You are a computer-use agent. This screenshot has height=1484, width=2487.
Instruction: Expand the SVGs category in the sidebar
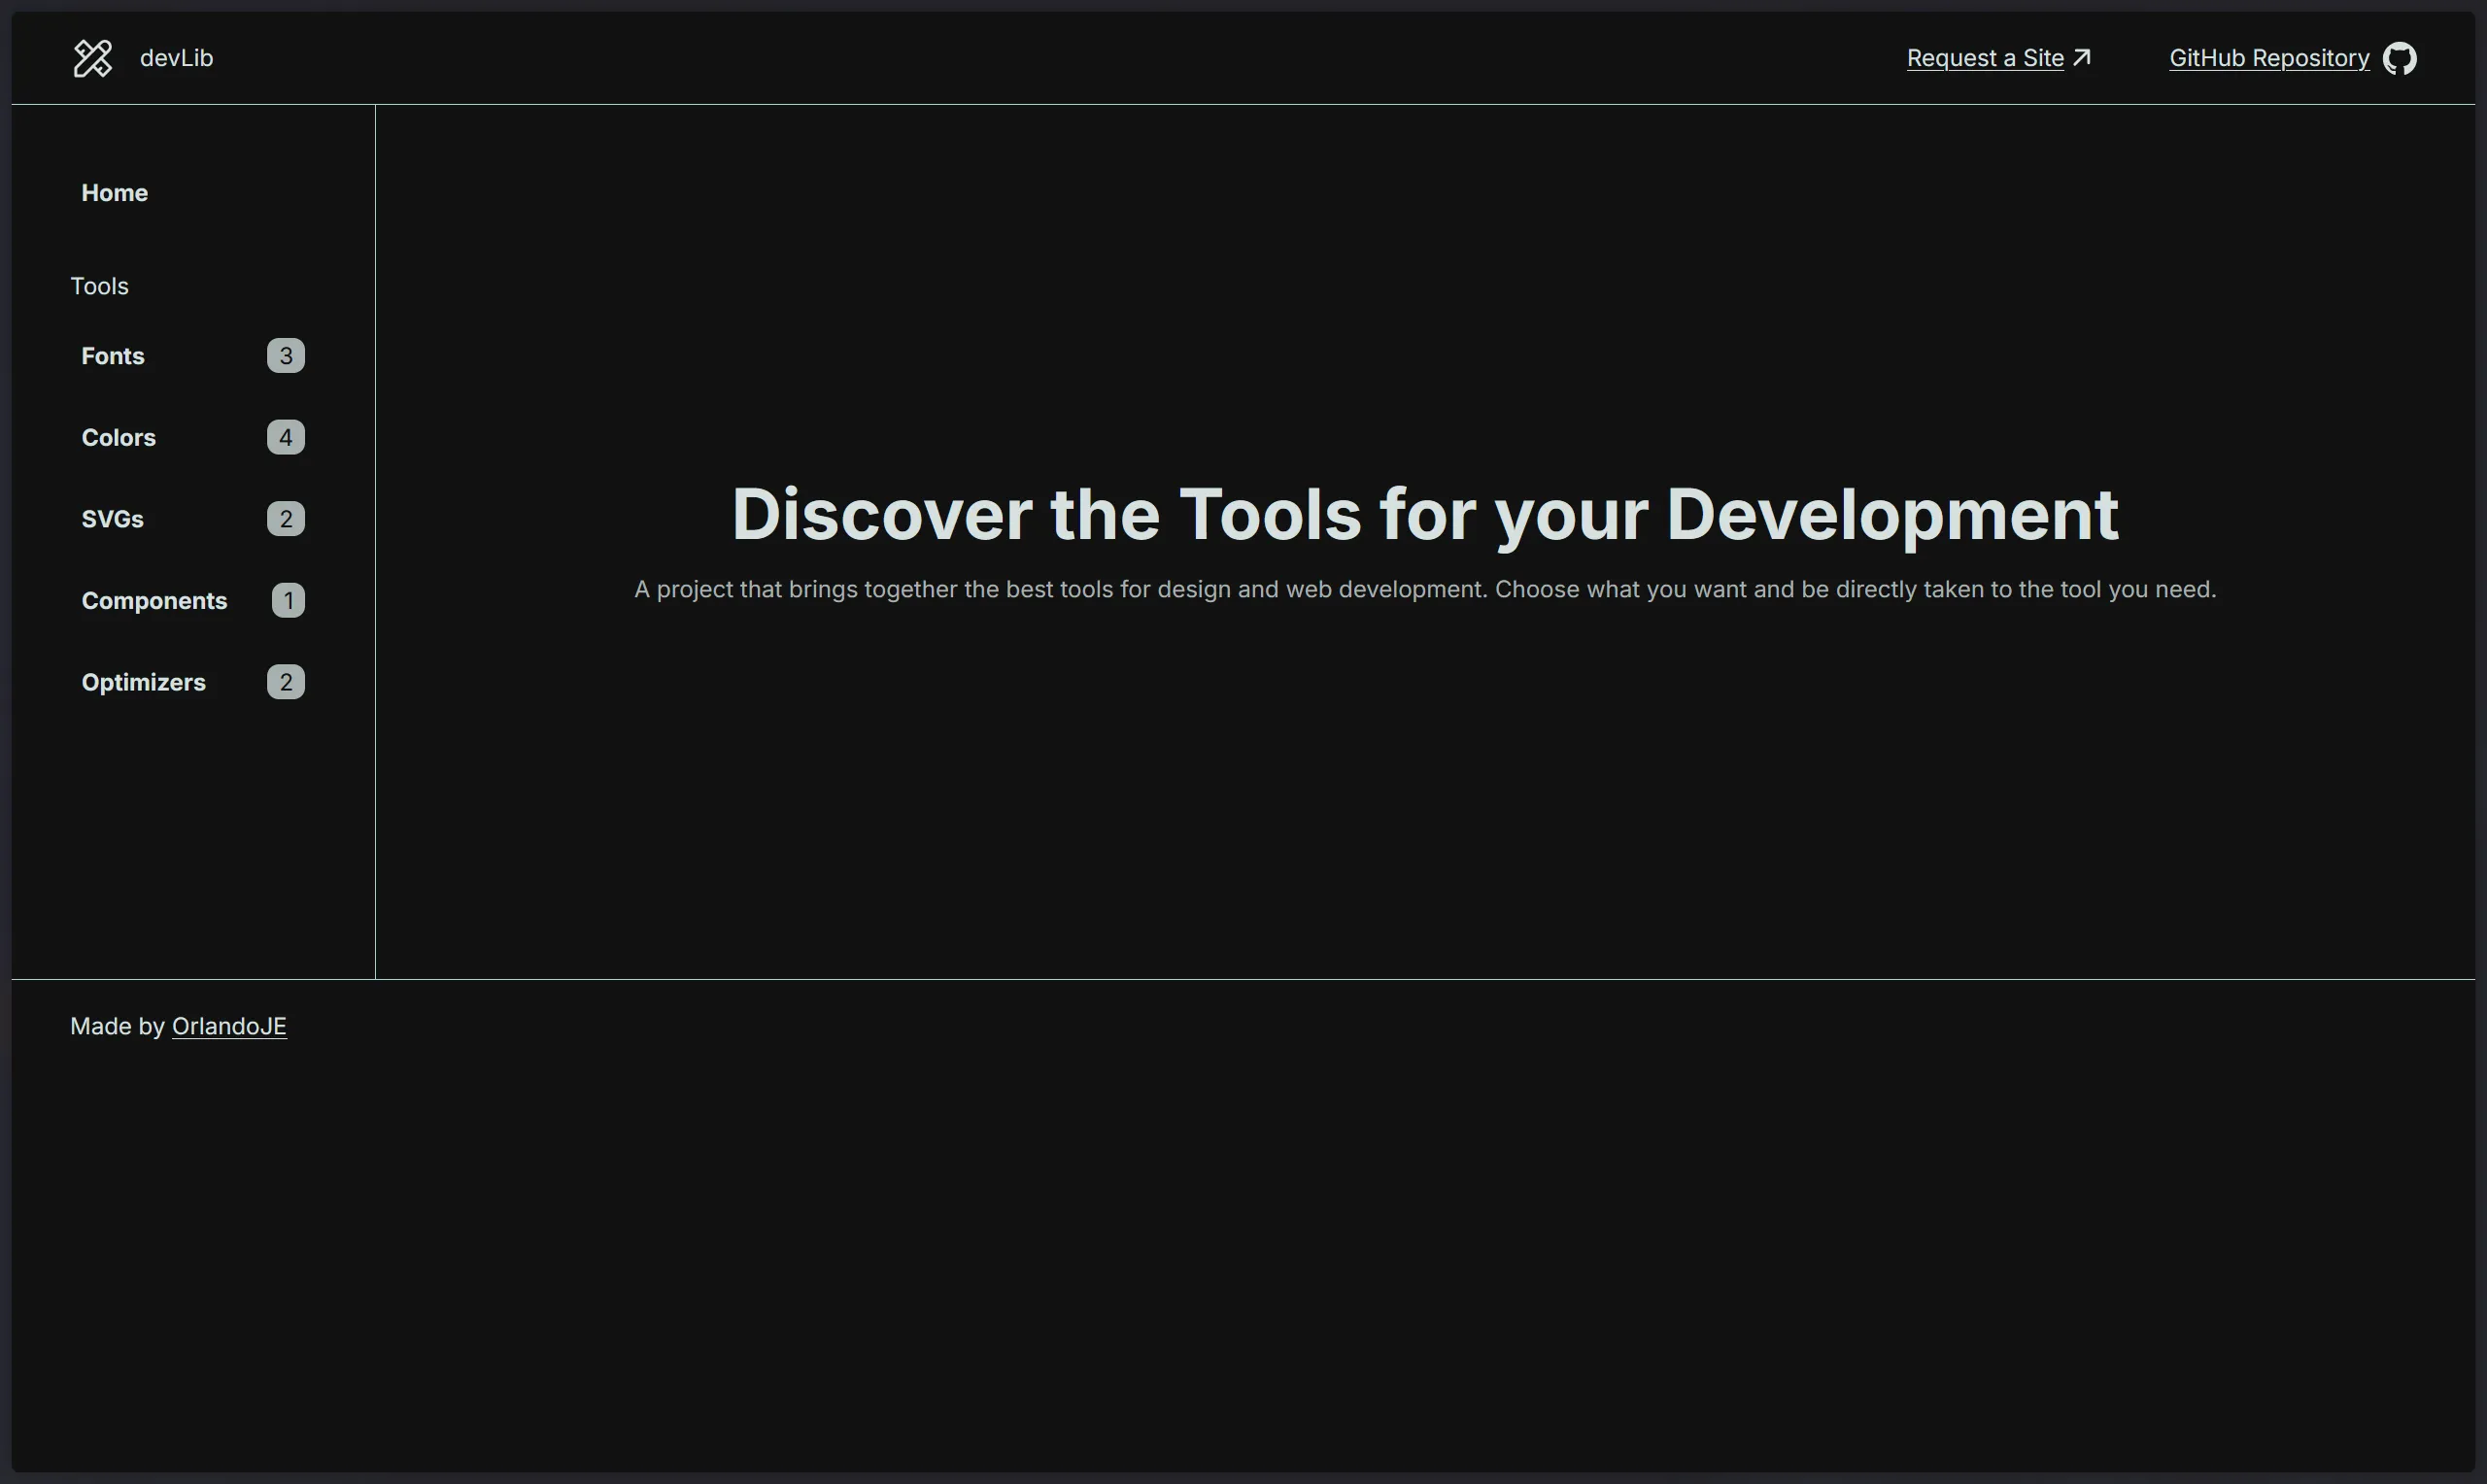(113, 518)
